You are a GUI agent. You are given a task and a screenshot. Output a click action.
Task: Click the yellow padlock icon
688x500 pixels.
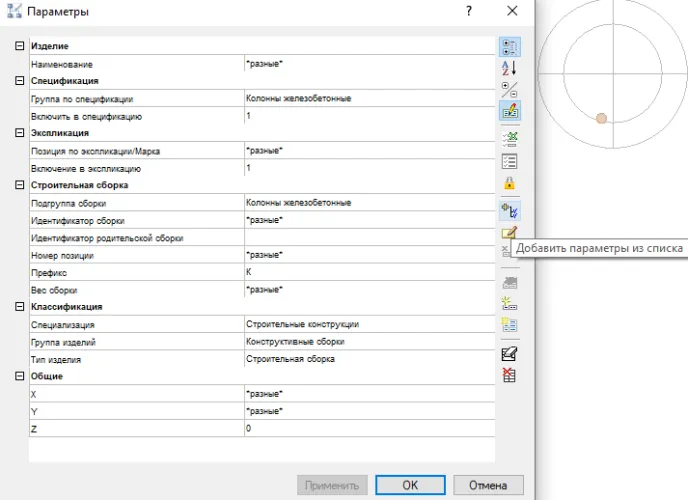(x=509, y=183)
